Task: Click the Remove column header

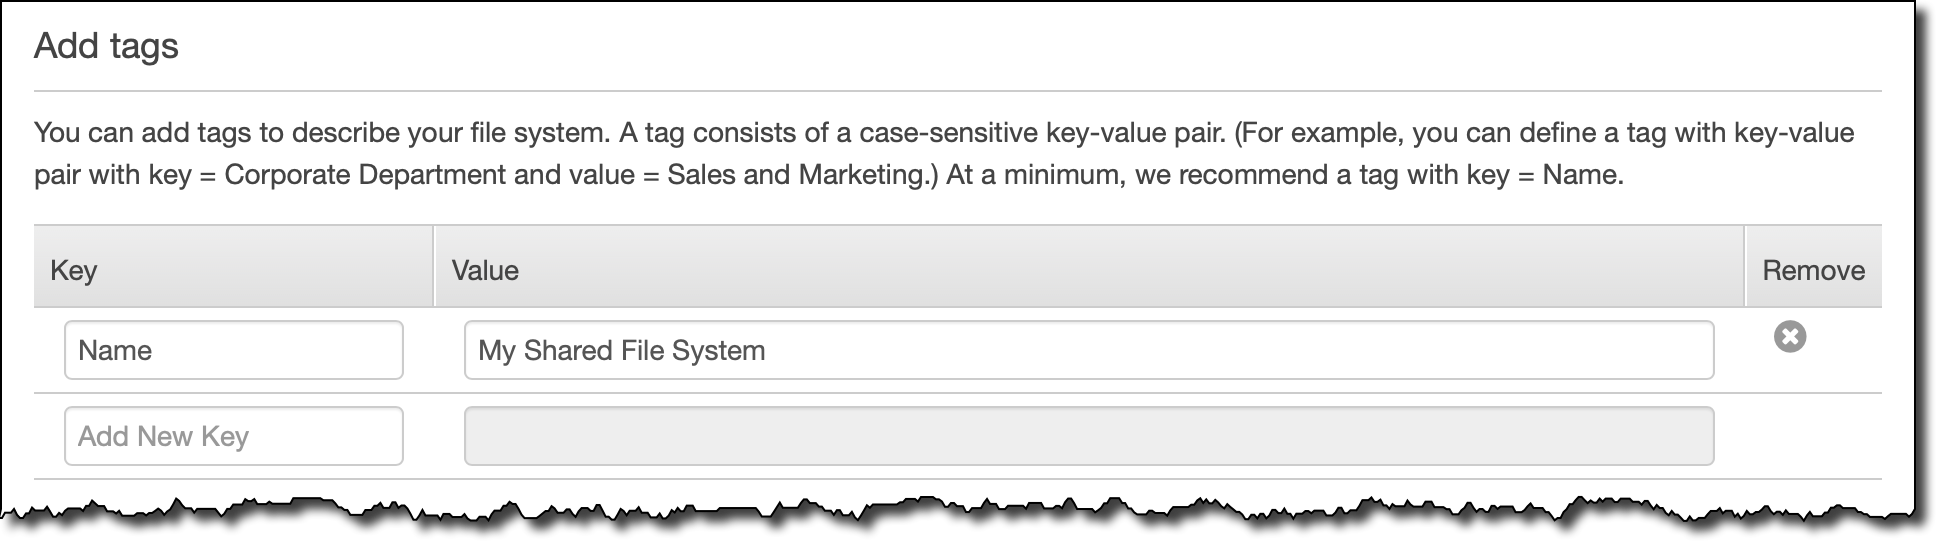Action: point(1812,270)
